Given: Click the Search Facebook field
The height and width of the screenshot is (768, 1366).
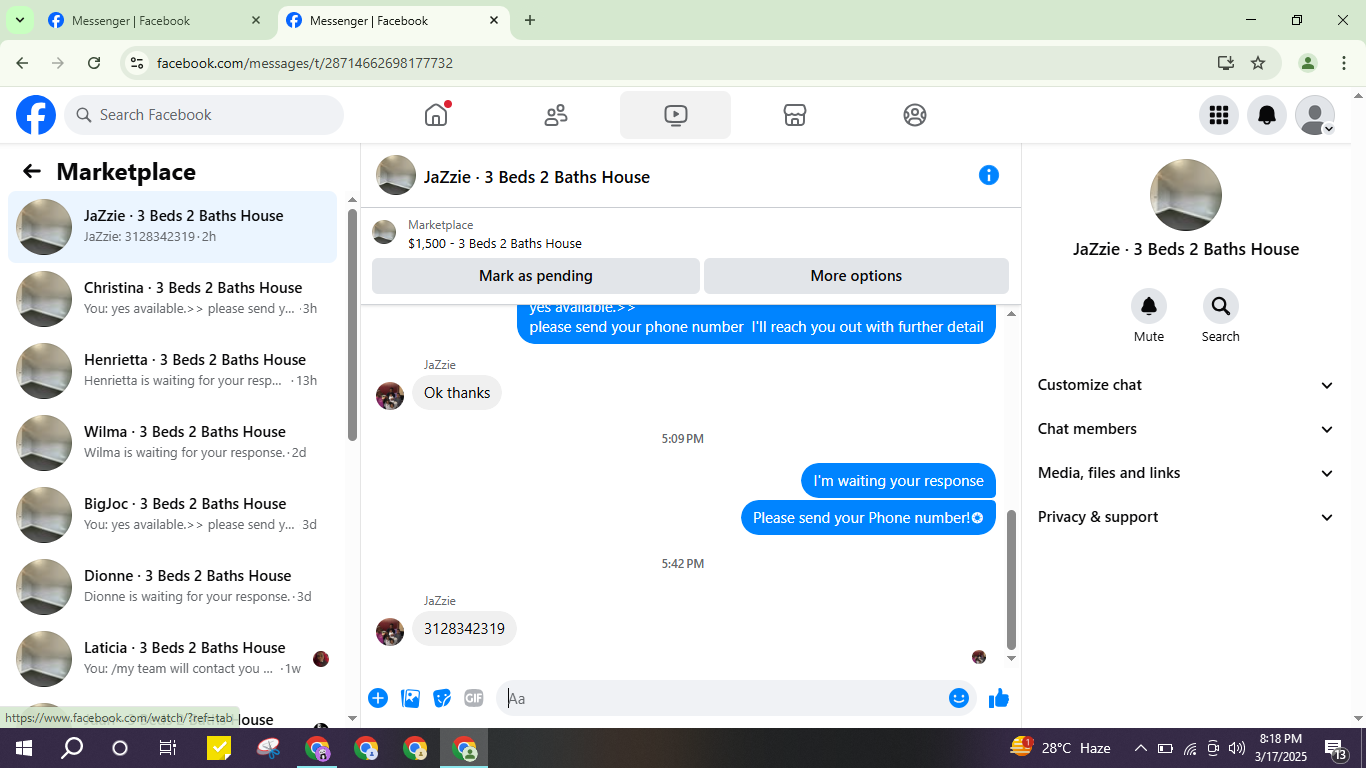Looking at the screenshot, I should click(204, 115).
